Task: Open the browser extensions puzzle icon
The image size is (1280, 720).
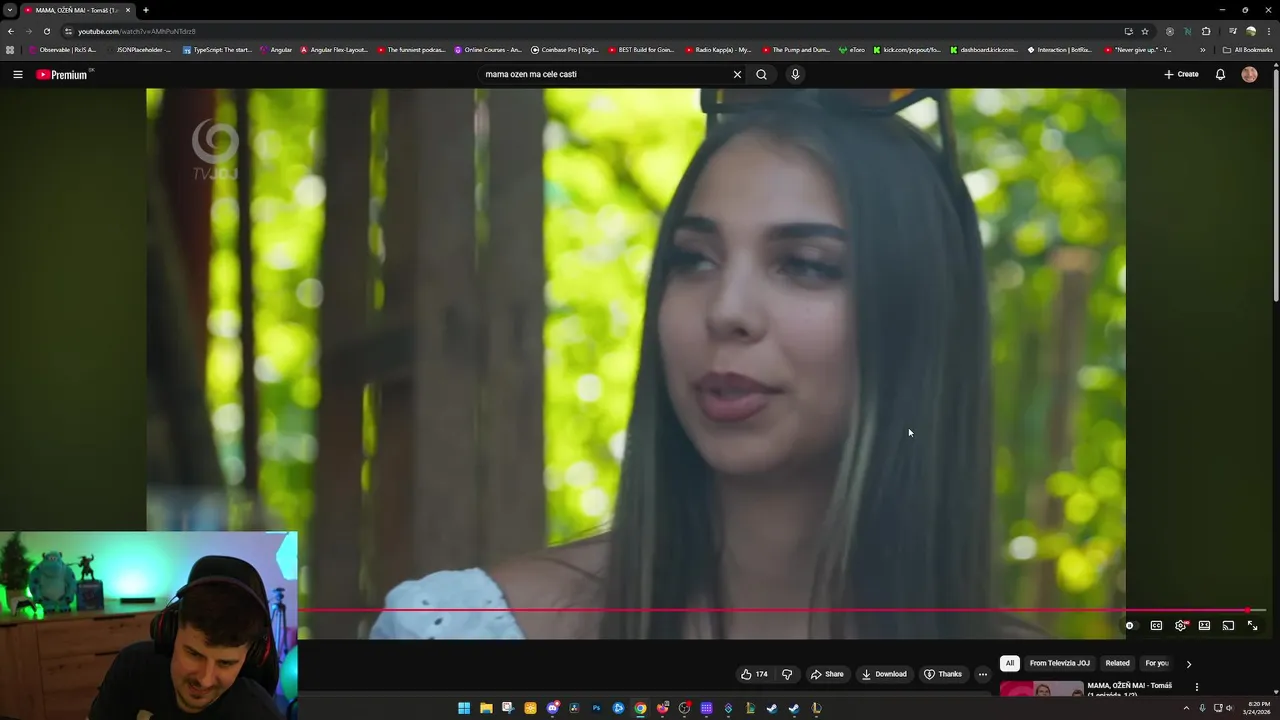Action: tap(1206, 31)
